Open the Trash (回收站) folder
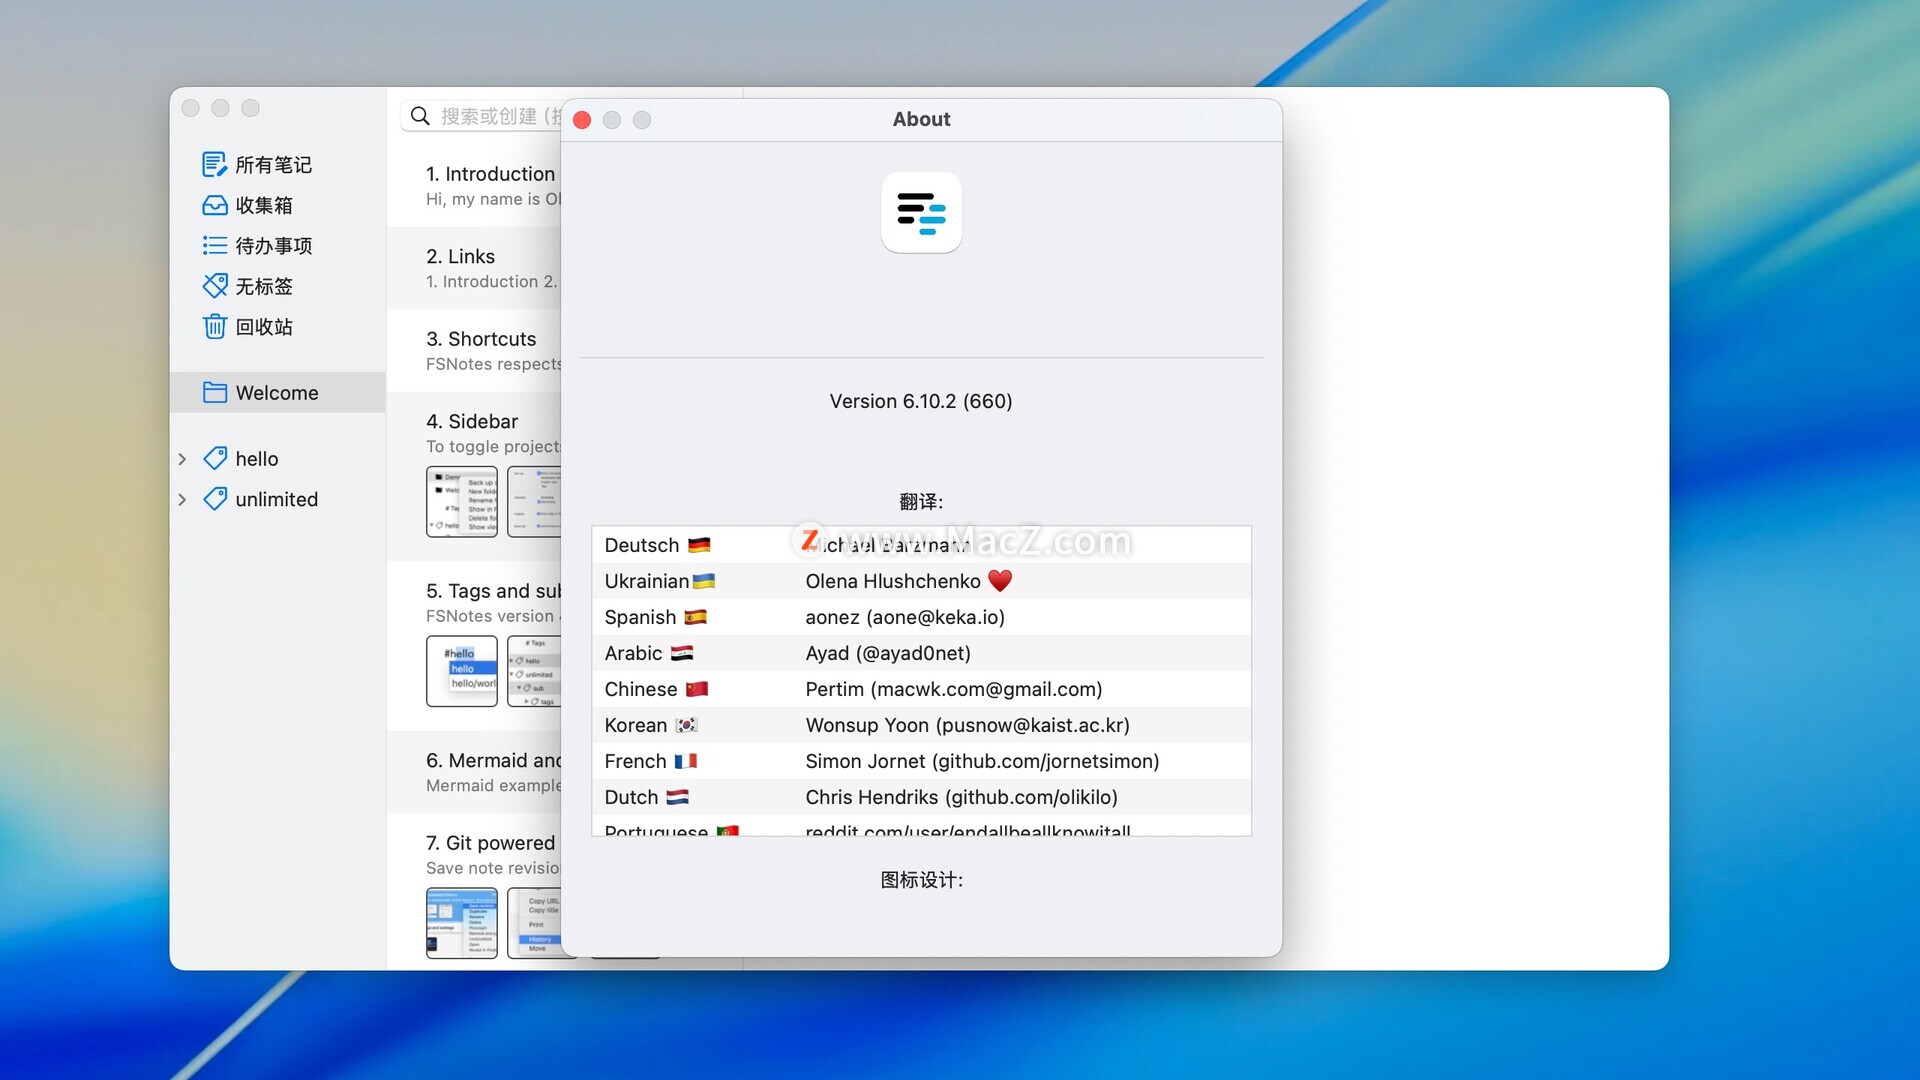1920x1080 pixels. pos(248,326)
